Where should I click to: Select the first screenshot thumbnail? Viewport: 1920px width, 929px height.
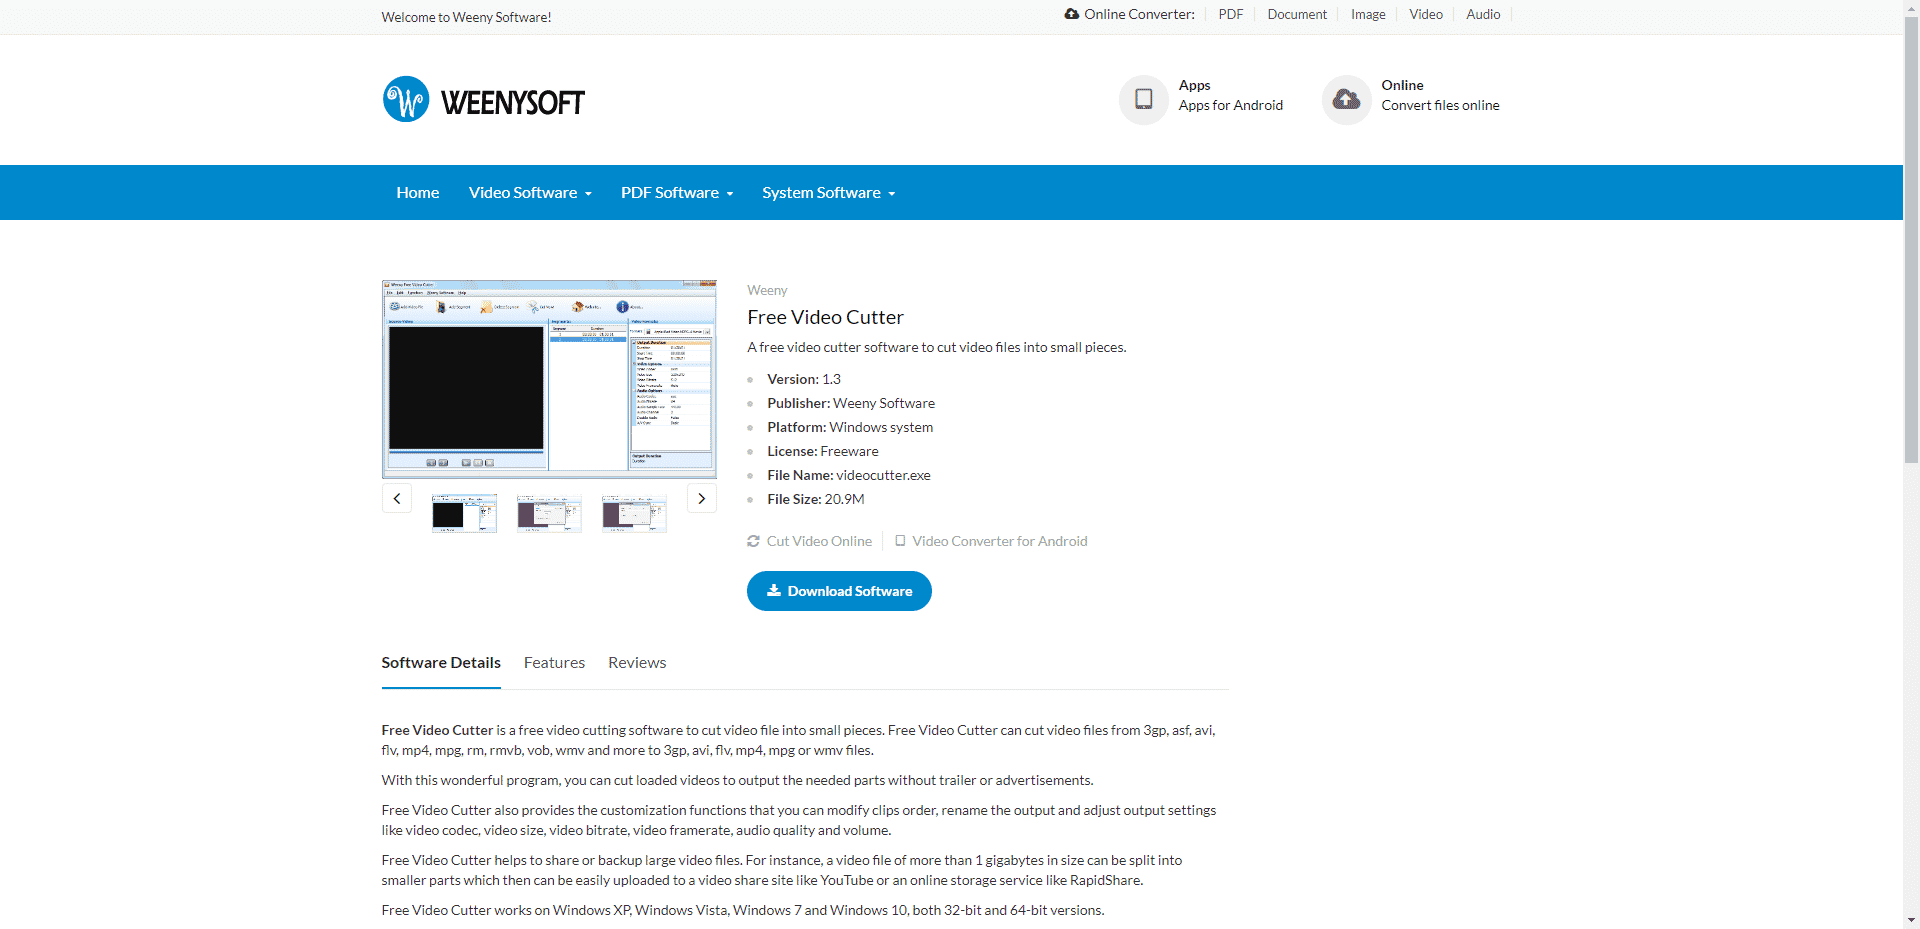point(464,513)
